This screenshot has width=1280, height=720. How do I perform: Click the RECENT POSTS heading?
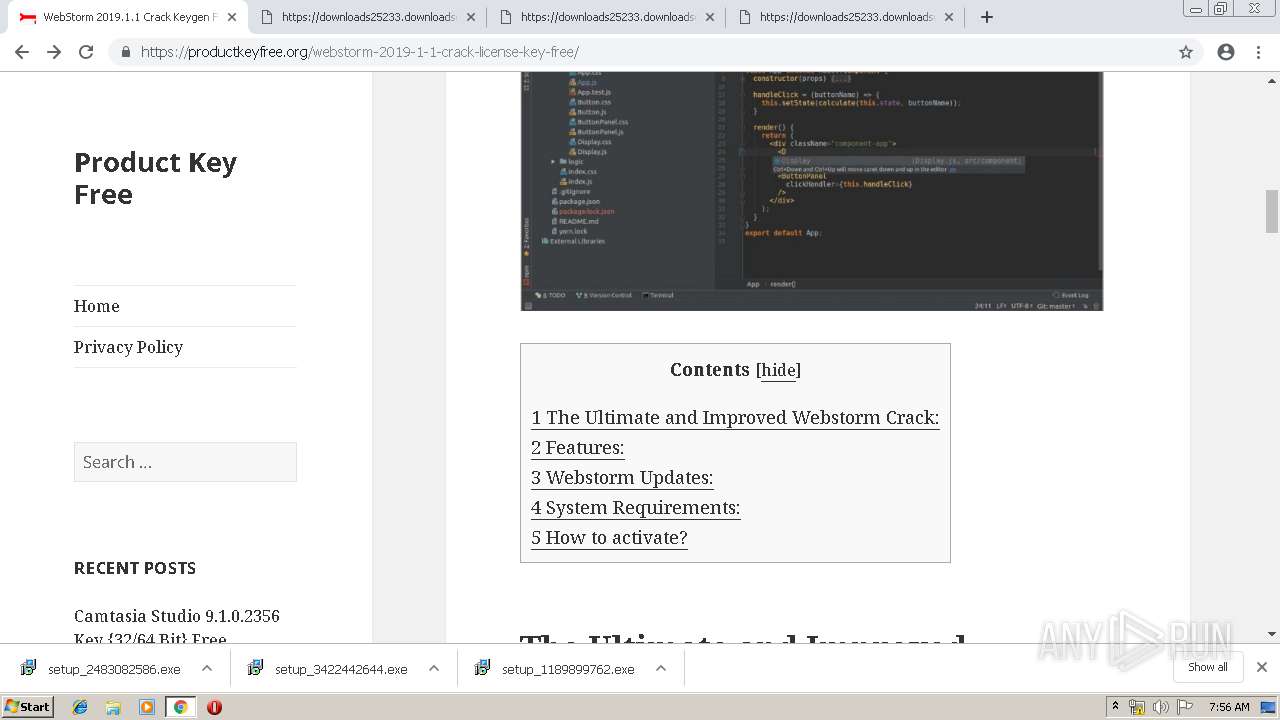[135, 568]
